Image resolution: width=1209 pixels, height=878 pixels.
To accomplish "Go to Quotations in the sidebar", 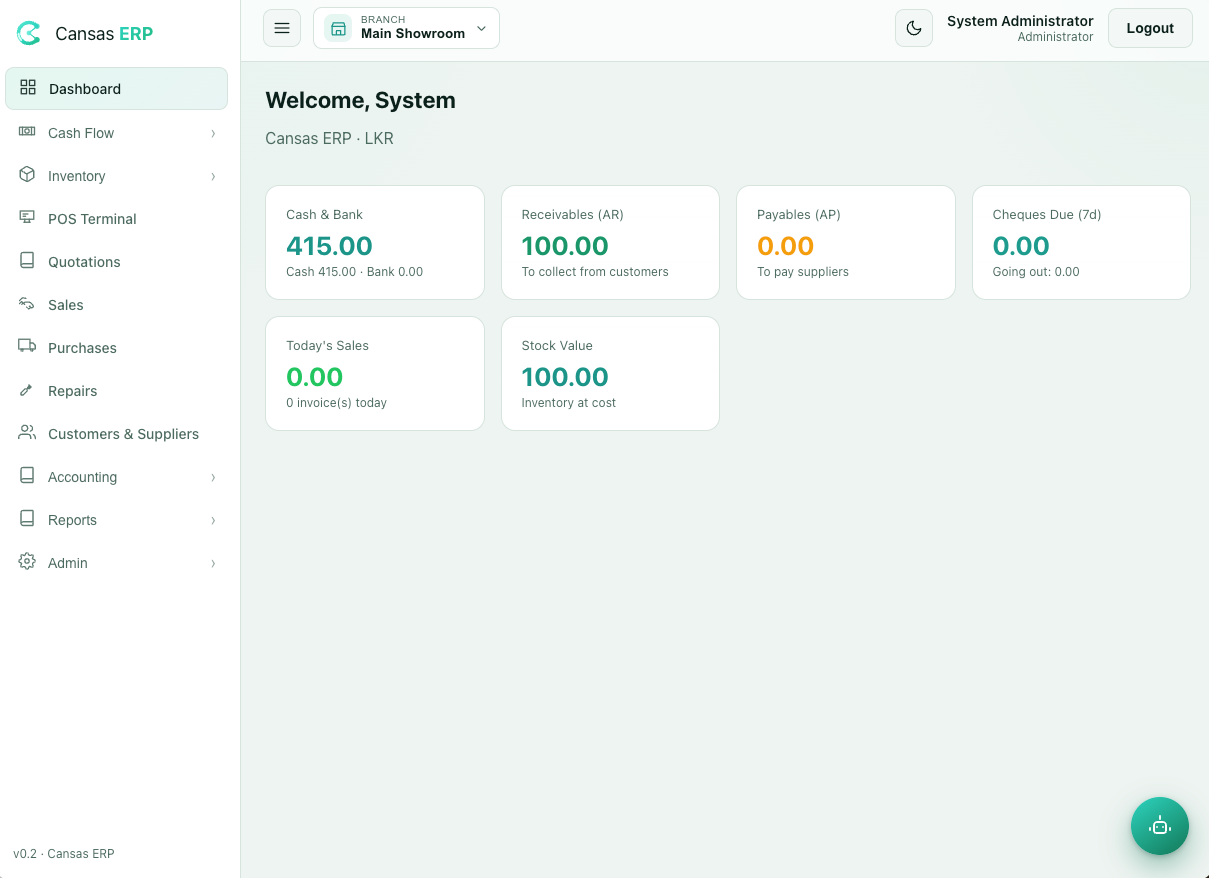I will point(116,262).
